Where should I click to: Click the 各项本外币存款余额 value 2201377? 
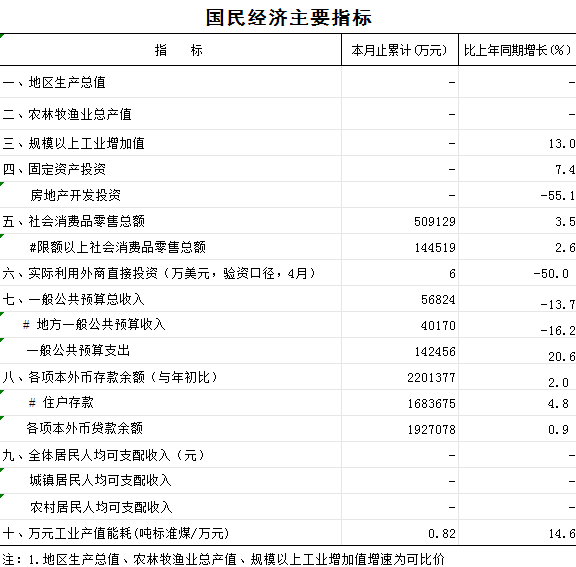coord(431,378)
